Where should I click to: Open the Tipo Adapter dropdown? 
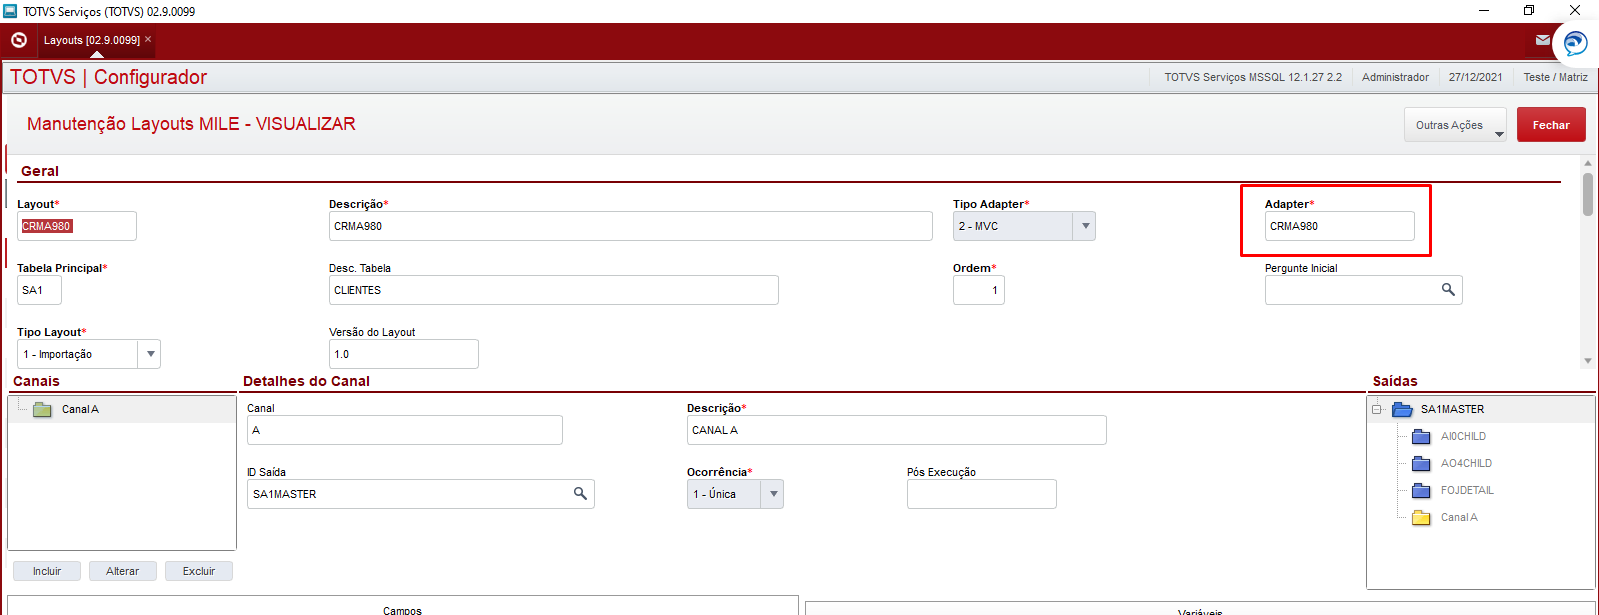click(1085, 226)
